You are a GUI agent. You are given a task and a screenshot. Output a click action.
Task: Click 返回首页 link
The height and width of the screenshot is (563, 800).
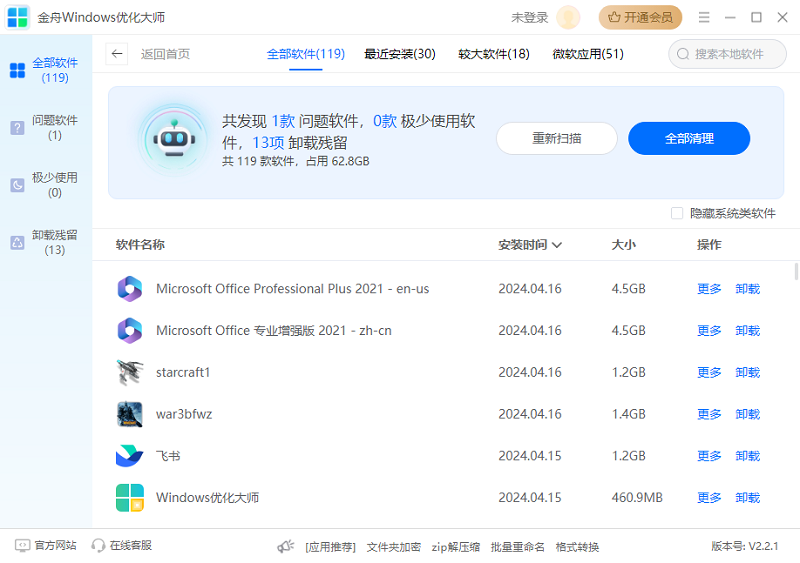pos(165,54)
